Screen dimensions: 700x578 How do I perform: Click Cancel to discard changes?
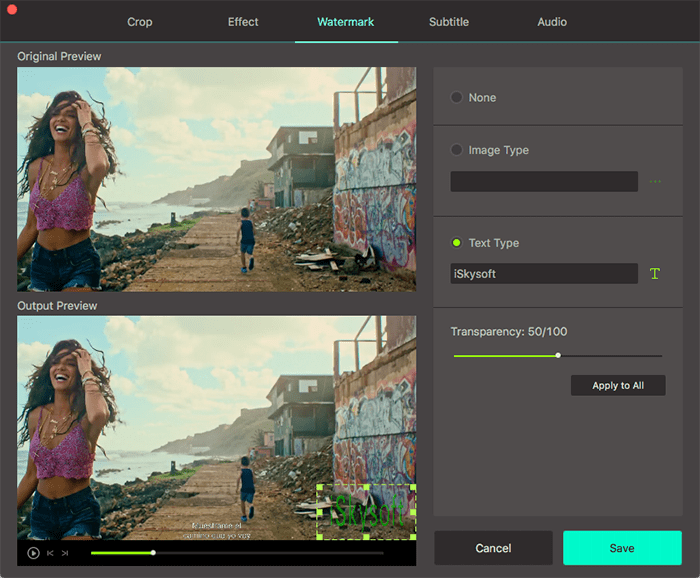(493, 548)
